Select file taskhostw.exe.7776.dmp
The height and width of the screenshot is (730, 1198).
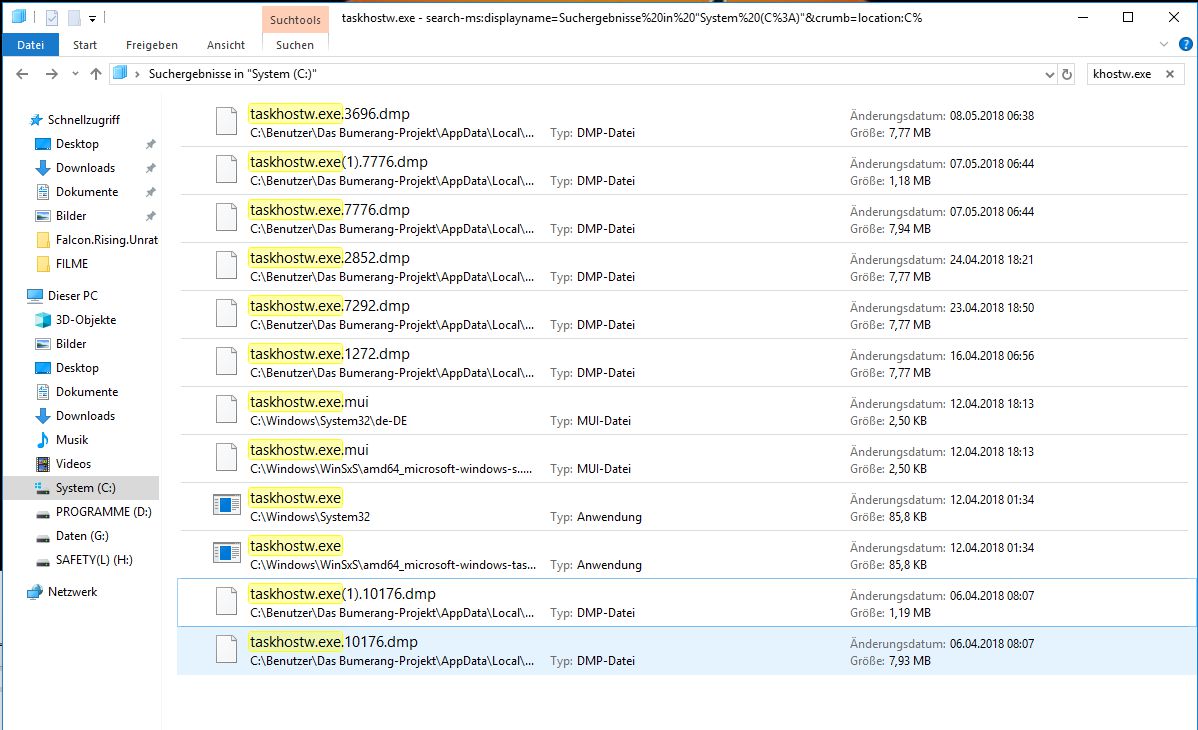pyautogui.click(x=682, y=219)
